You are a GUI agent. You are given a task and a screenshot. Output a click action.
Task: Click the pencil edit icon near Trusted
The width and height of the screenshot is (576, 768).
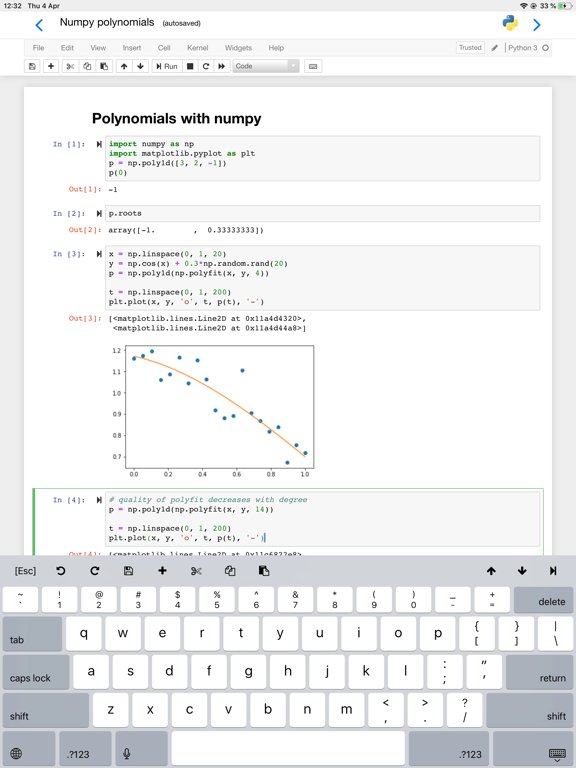click(x=494, y=48)
